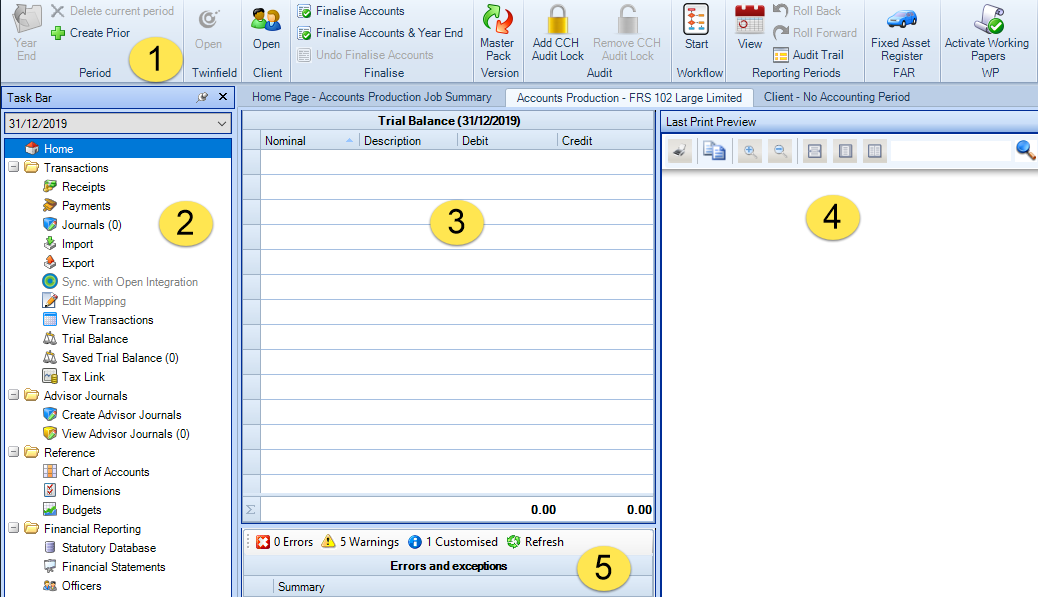Screen dimensions: 1038x597
Task: Collapse the Financial Reporting folder
Action: coord(13,528)
